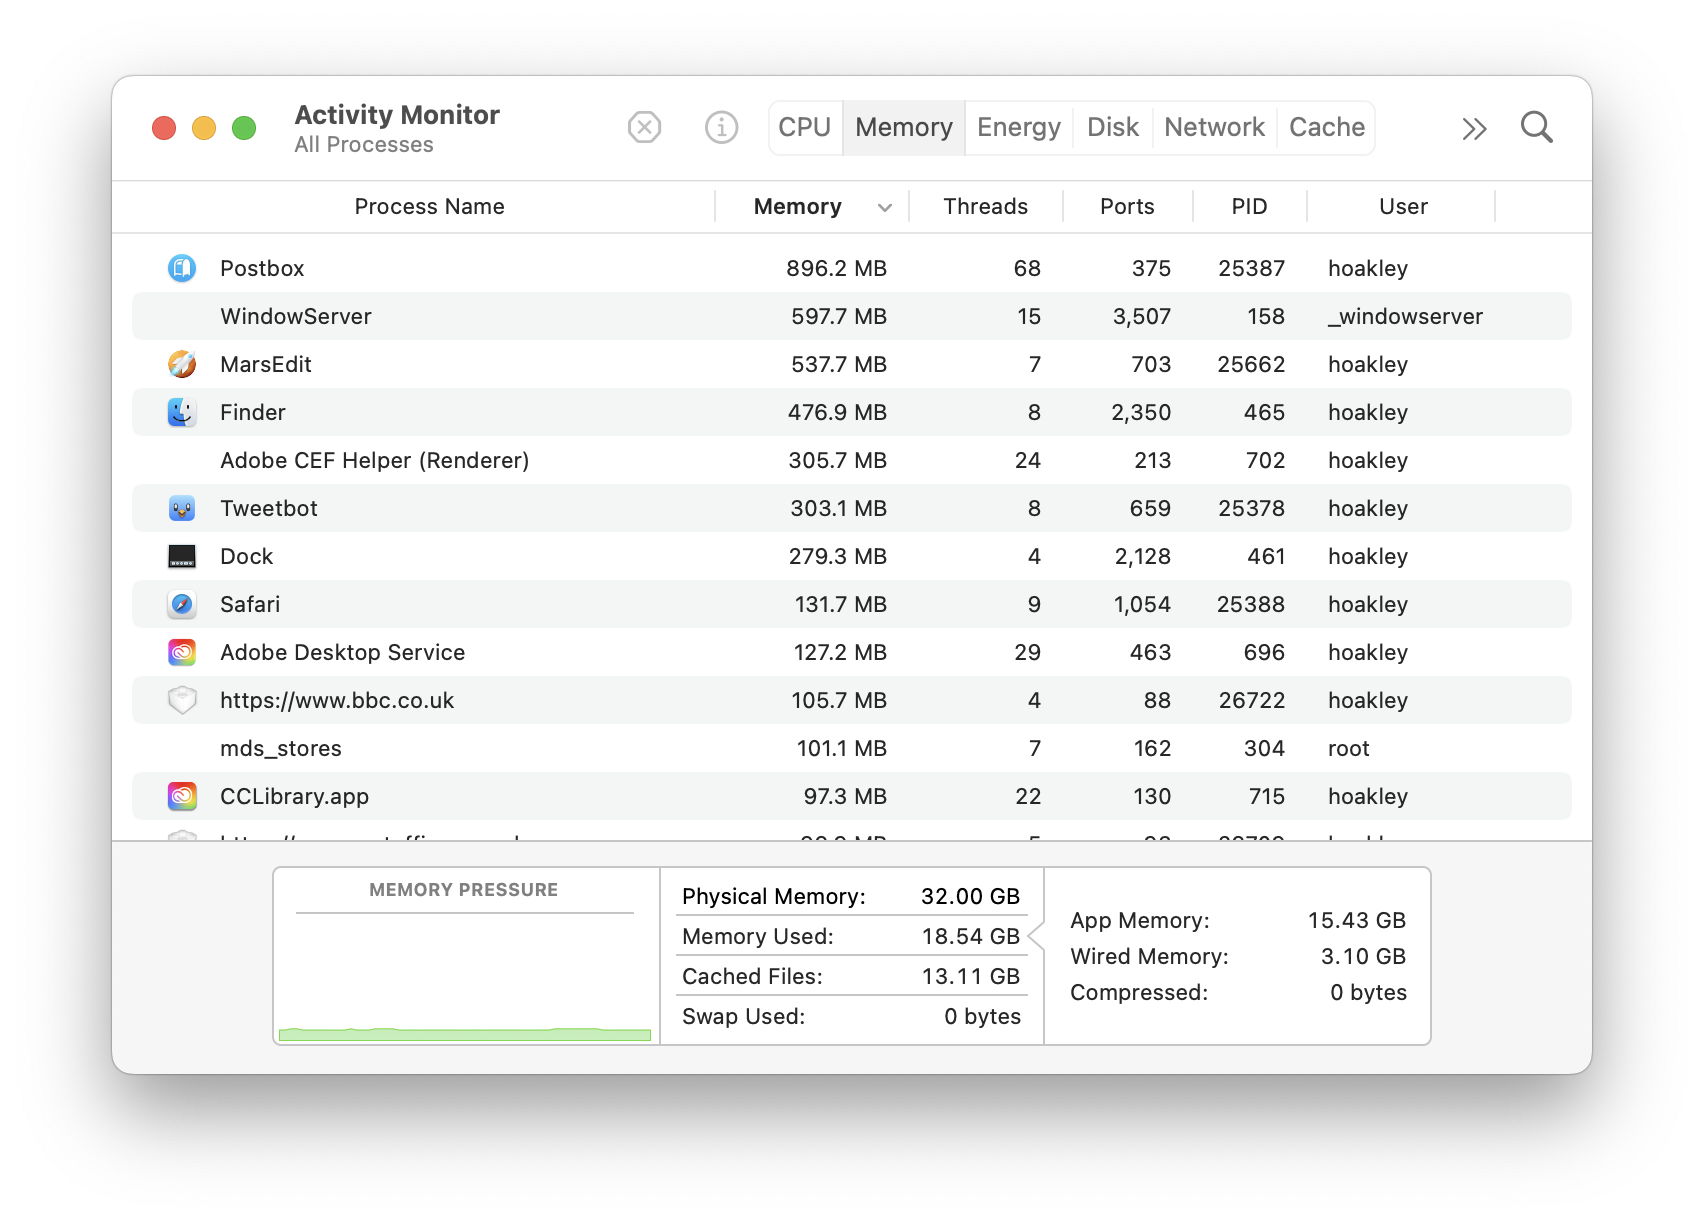
Task: Click the Safari icon in the list
Action: (x=181, y=604)
